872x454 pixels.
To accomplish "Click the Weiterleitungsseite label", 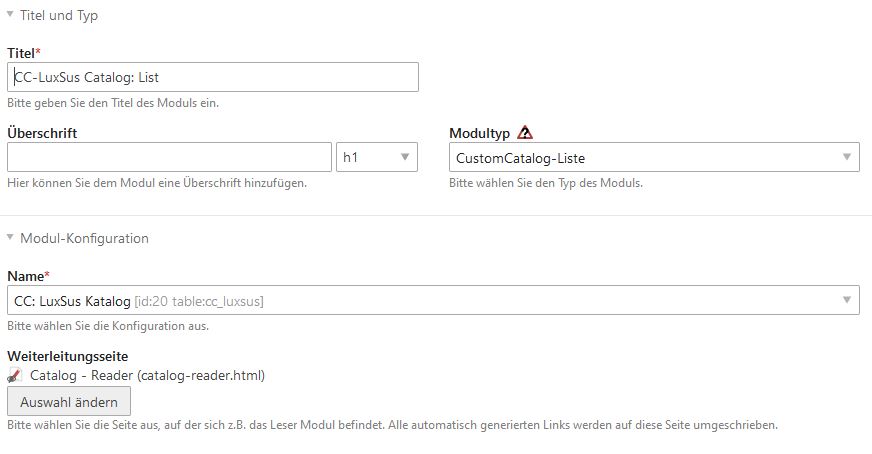I will (x=67, y=355).
